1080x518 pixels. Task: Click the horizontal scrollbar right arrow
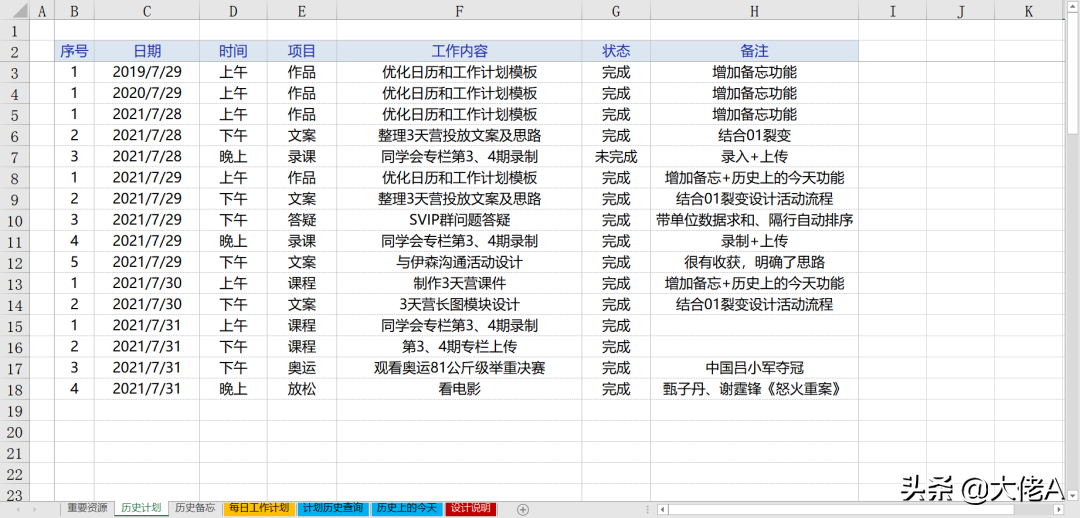click(1061, 509)
